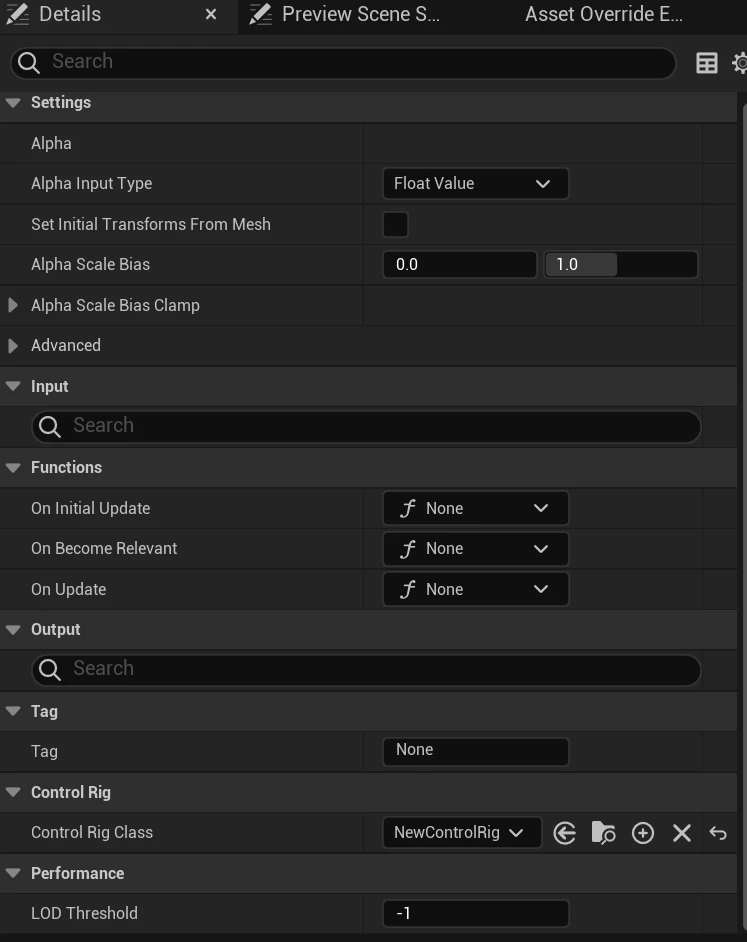Image resolution: width=747 pixels, height=942 pixels.
Task: Click the LOD Threshold value field
Action: pyautogui.click(x=475, y=914)
